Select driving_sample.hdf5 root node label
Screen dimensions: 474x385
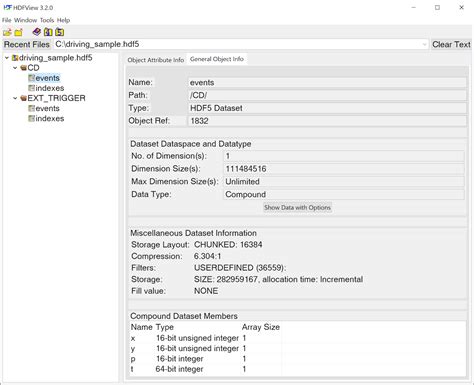(56, 58)
